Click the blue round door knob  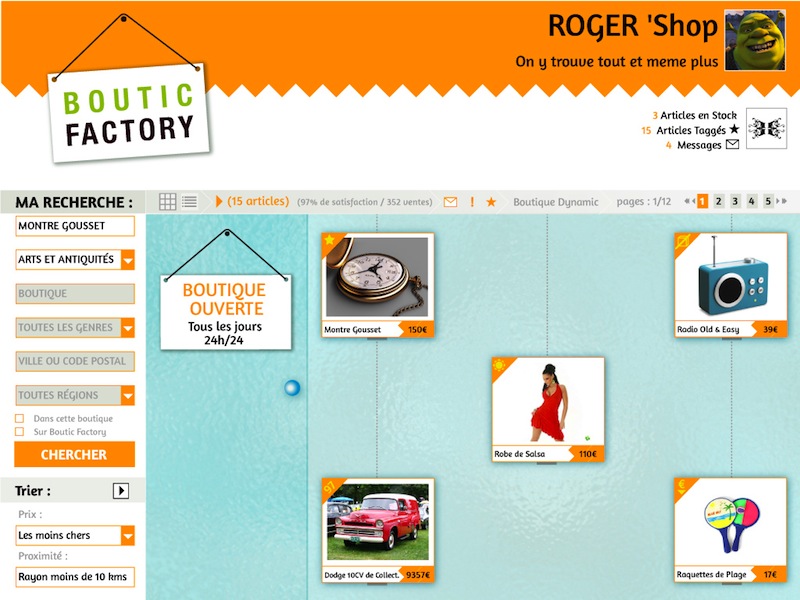[x=292, y=387]
